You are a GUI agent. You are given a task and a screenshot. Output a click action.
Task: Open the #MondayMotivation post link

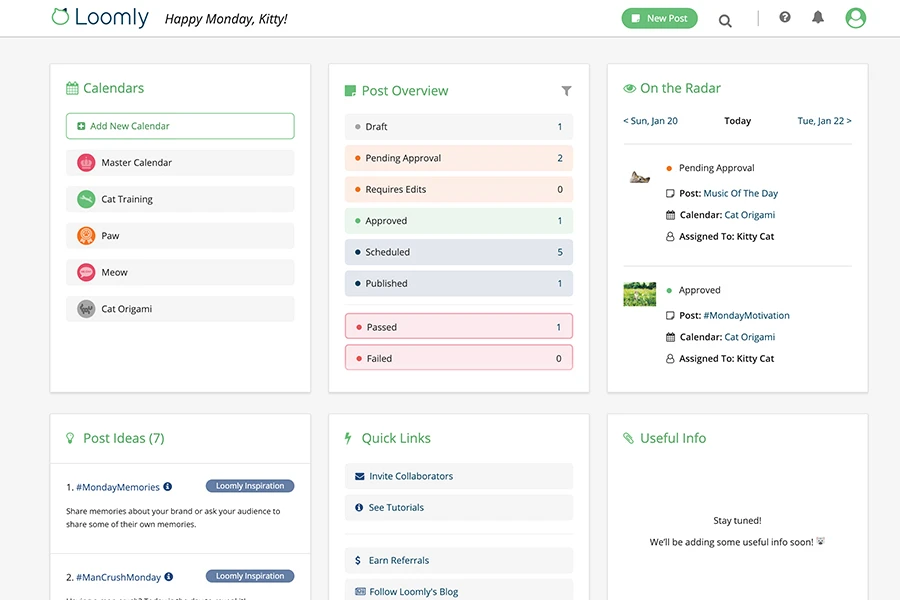coord(746,316)
